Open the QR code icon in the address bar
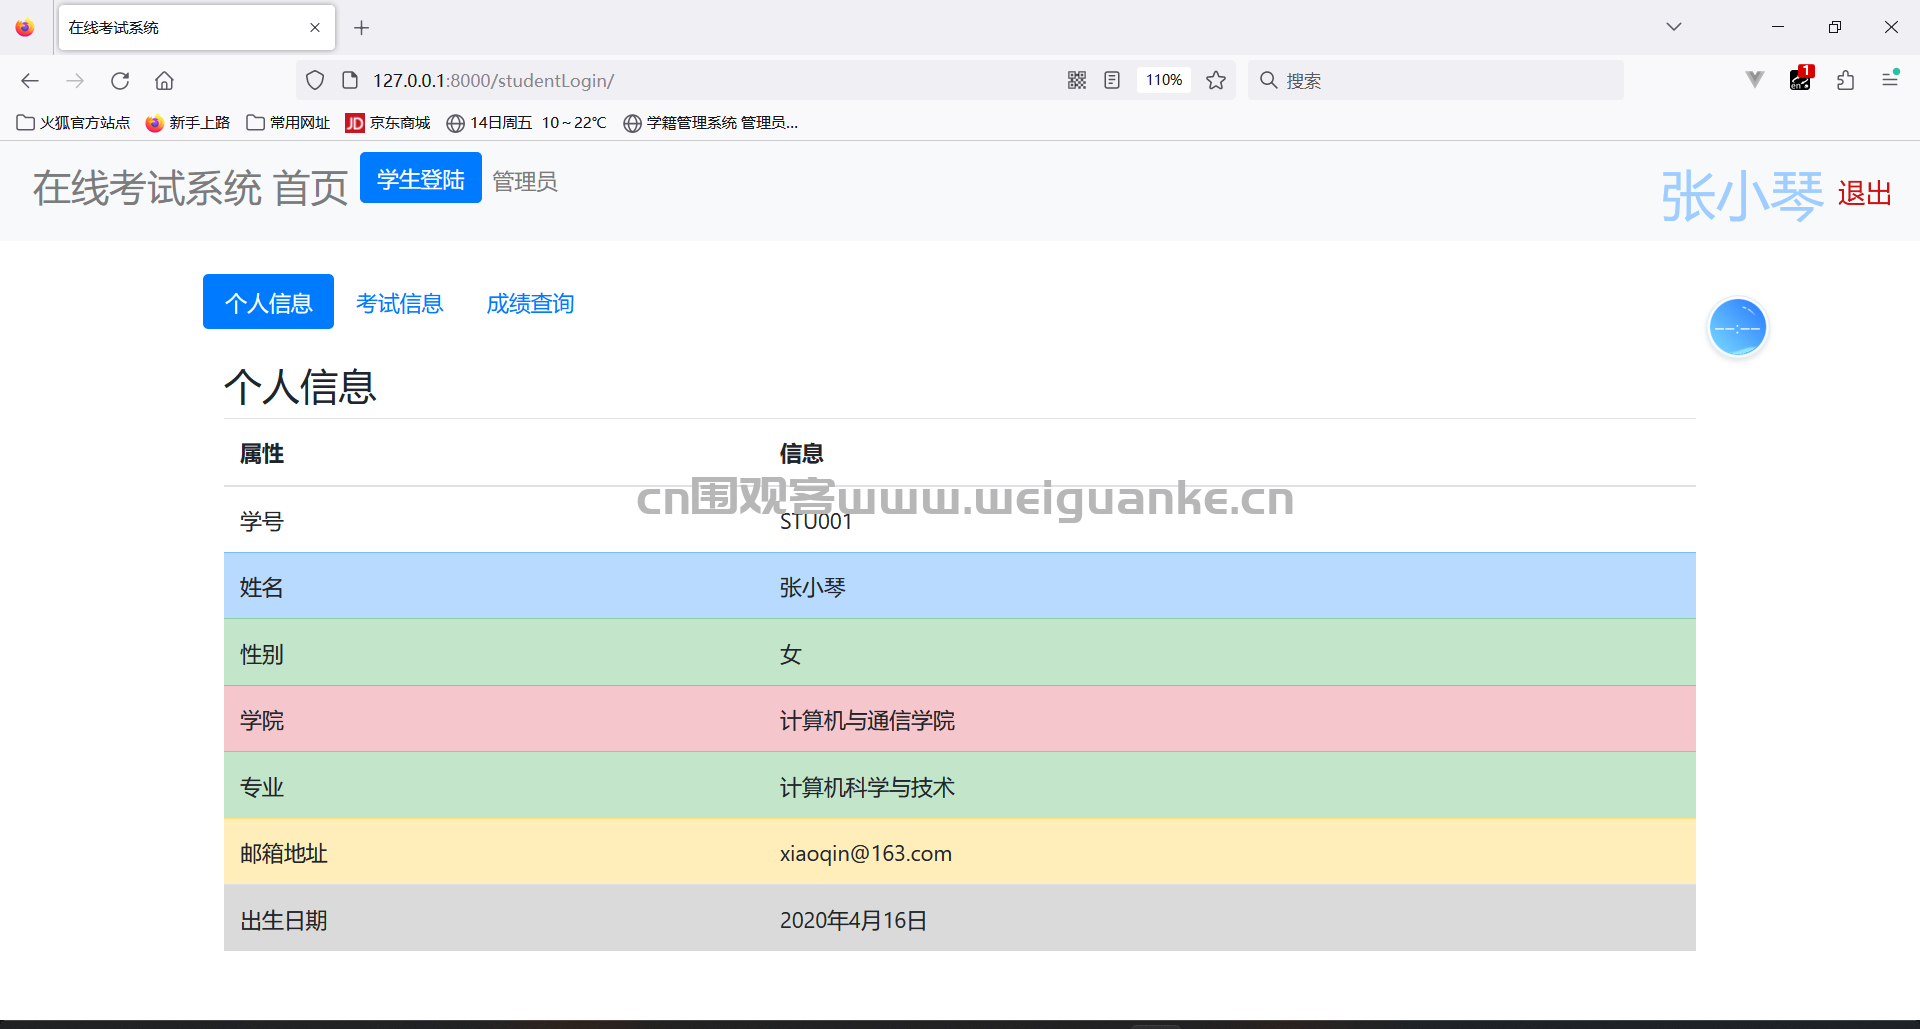The height and width of the screenshot is (1029, 1920). [x=1077, y=80]
